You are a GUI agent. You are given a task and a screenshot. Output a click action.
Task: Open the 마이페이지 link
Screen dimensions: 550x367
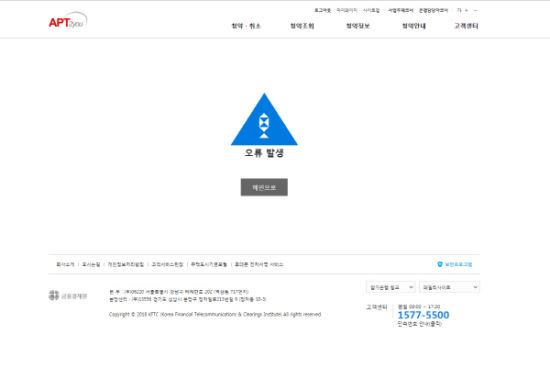click(x=347, y=11)
